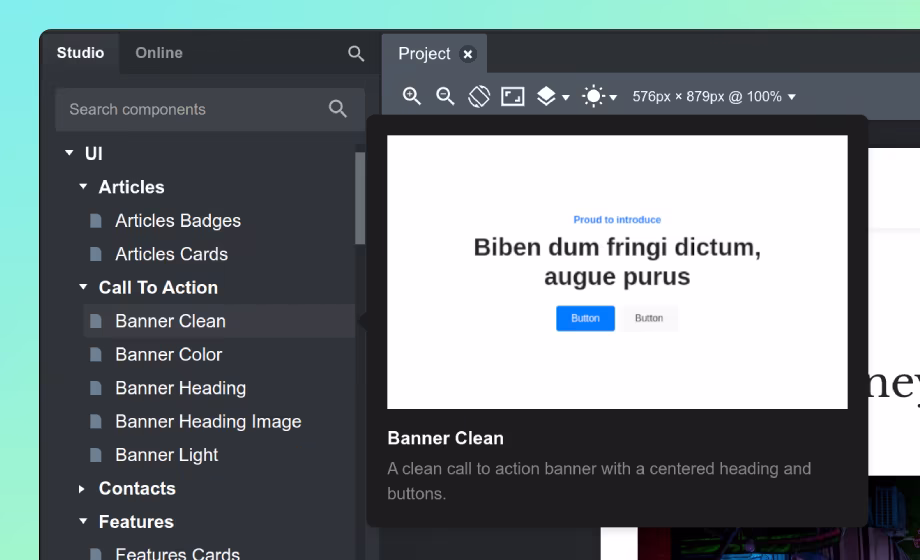Screen dimensions: 920x560
Task: Click the components panel scrollbar
Action: (x=360, y=200)
